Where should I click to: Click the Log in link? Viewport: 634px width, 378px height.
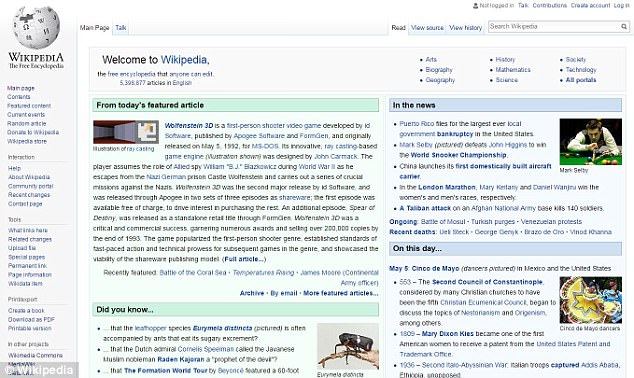point(621,6)
